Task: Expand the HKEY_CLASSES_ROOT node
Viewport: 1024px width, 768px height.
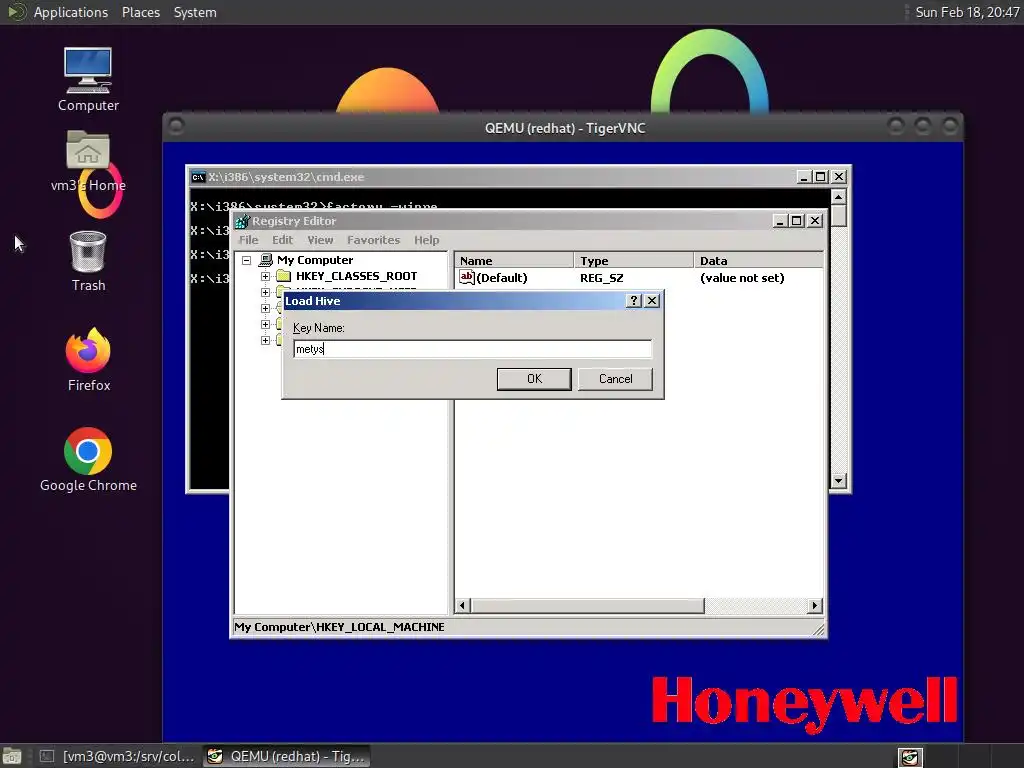Action: 265,276
